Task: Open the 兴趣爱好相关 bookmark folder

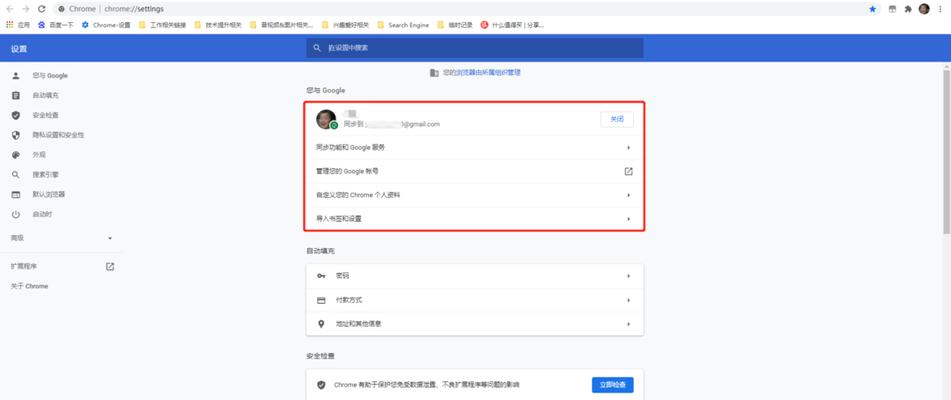Action: (345, 25)
